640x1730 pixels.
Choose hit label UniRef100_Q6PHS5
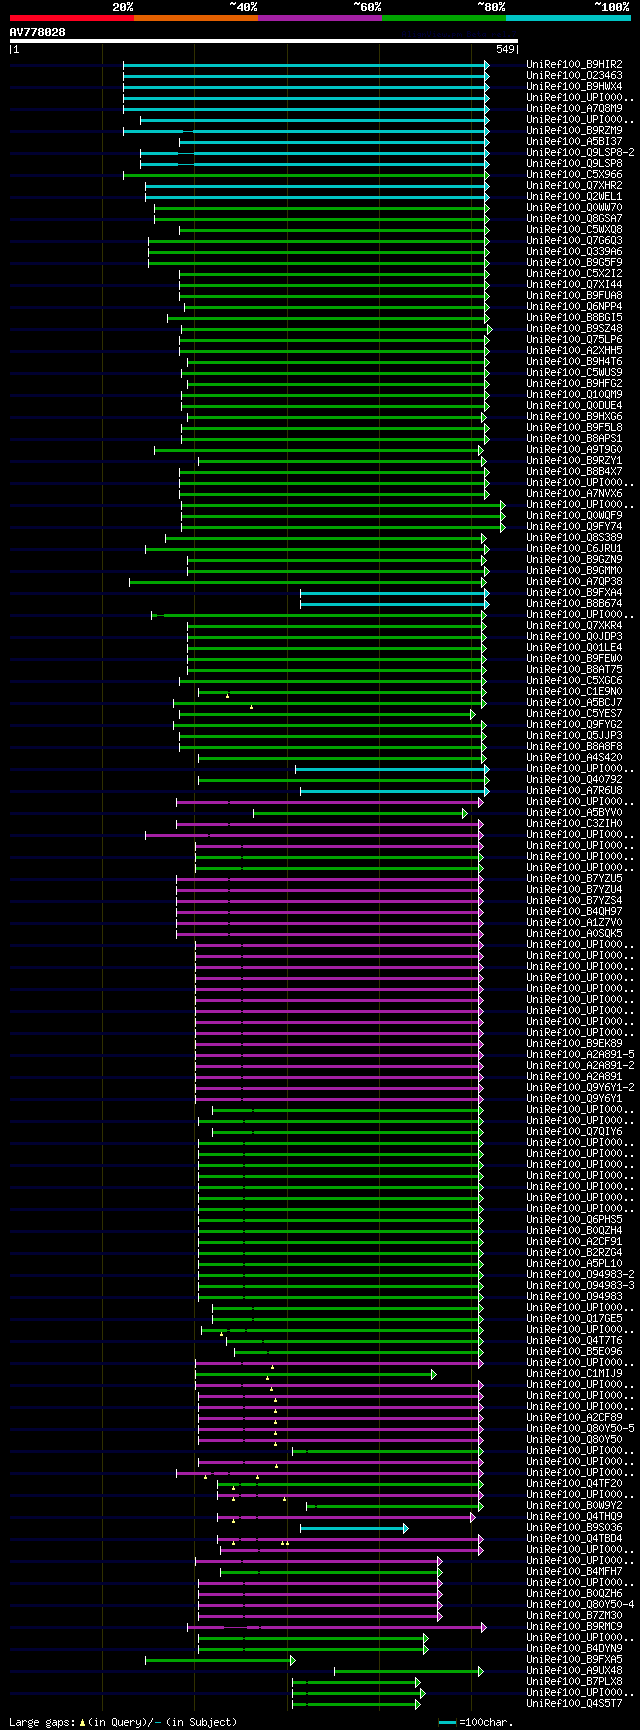574,1220
